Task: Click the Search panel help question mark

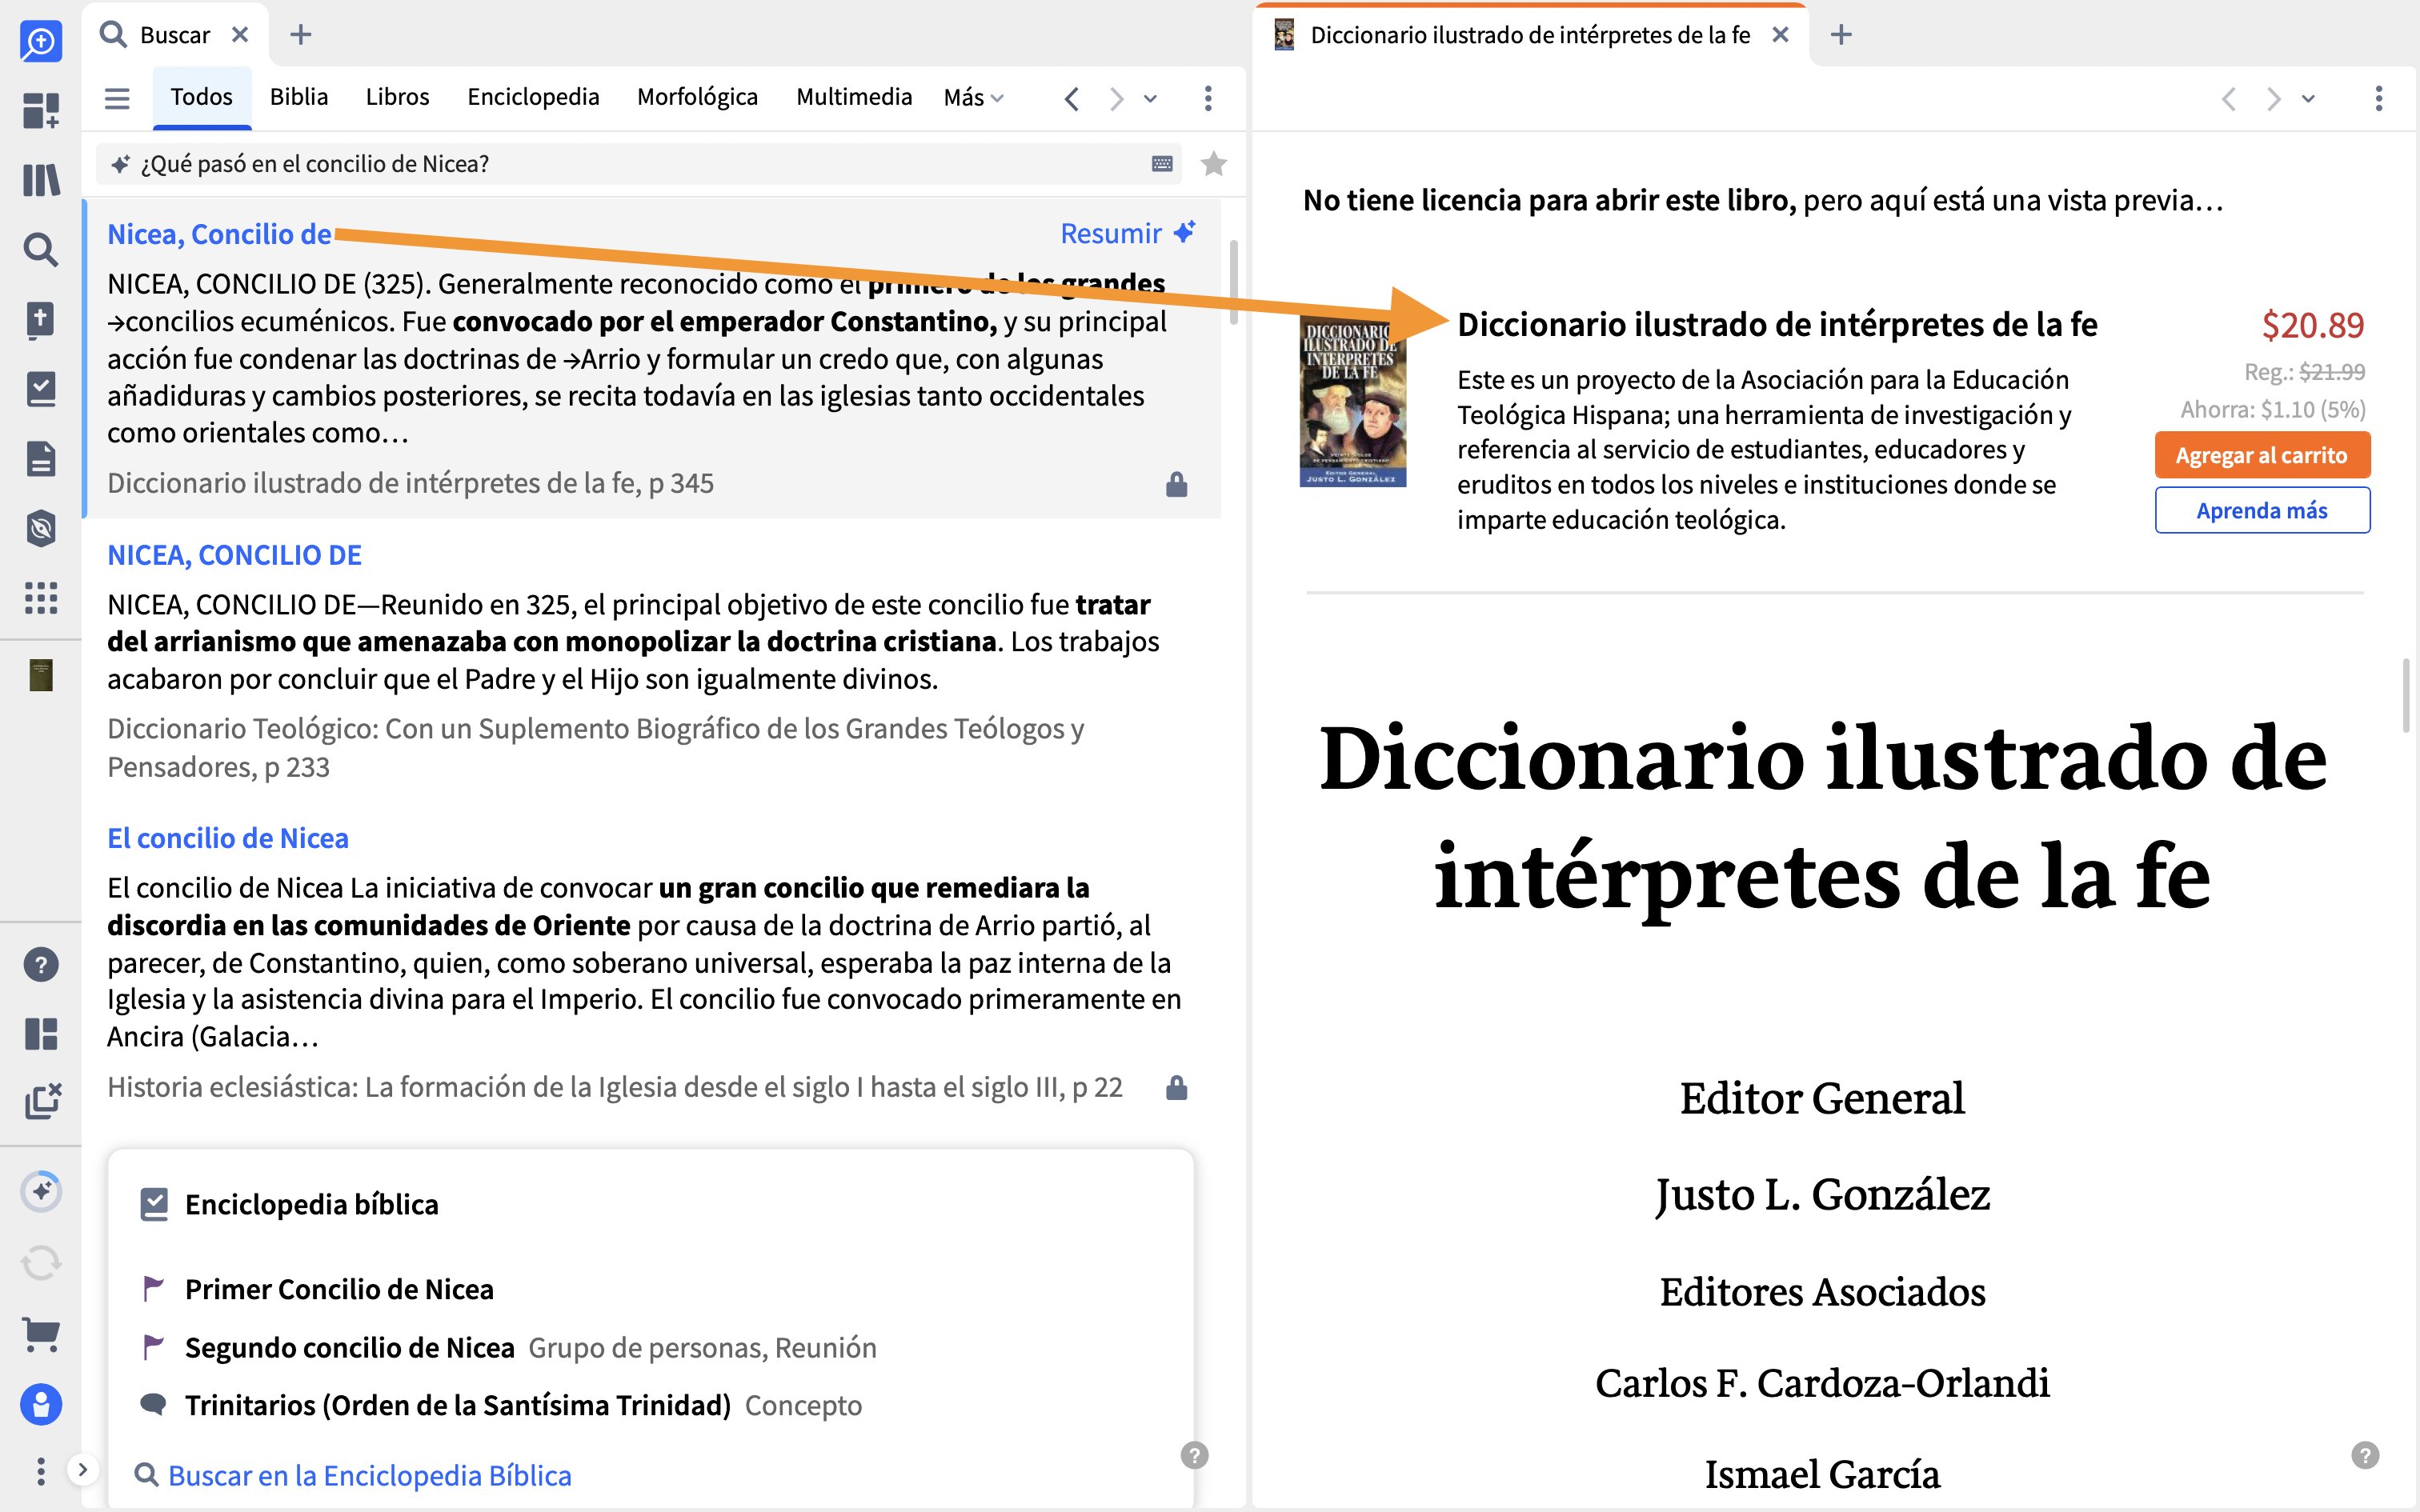Action: pyautogui.click(x=1194, y=1455)
